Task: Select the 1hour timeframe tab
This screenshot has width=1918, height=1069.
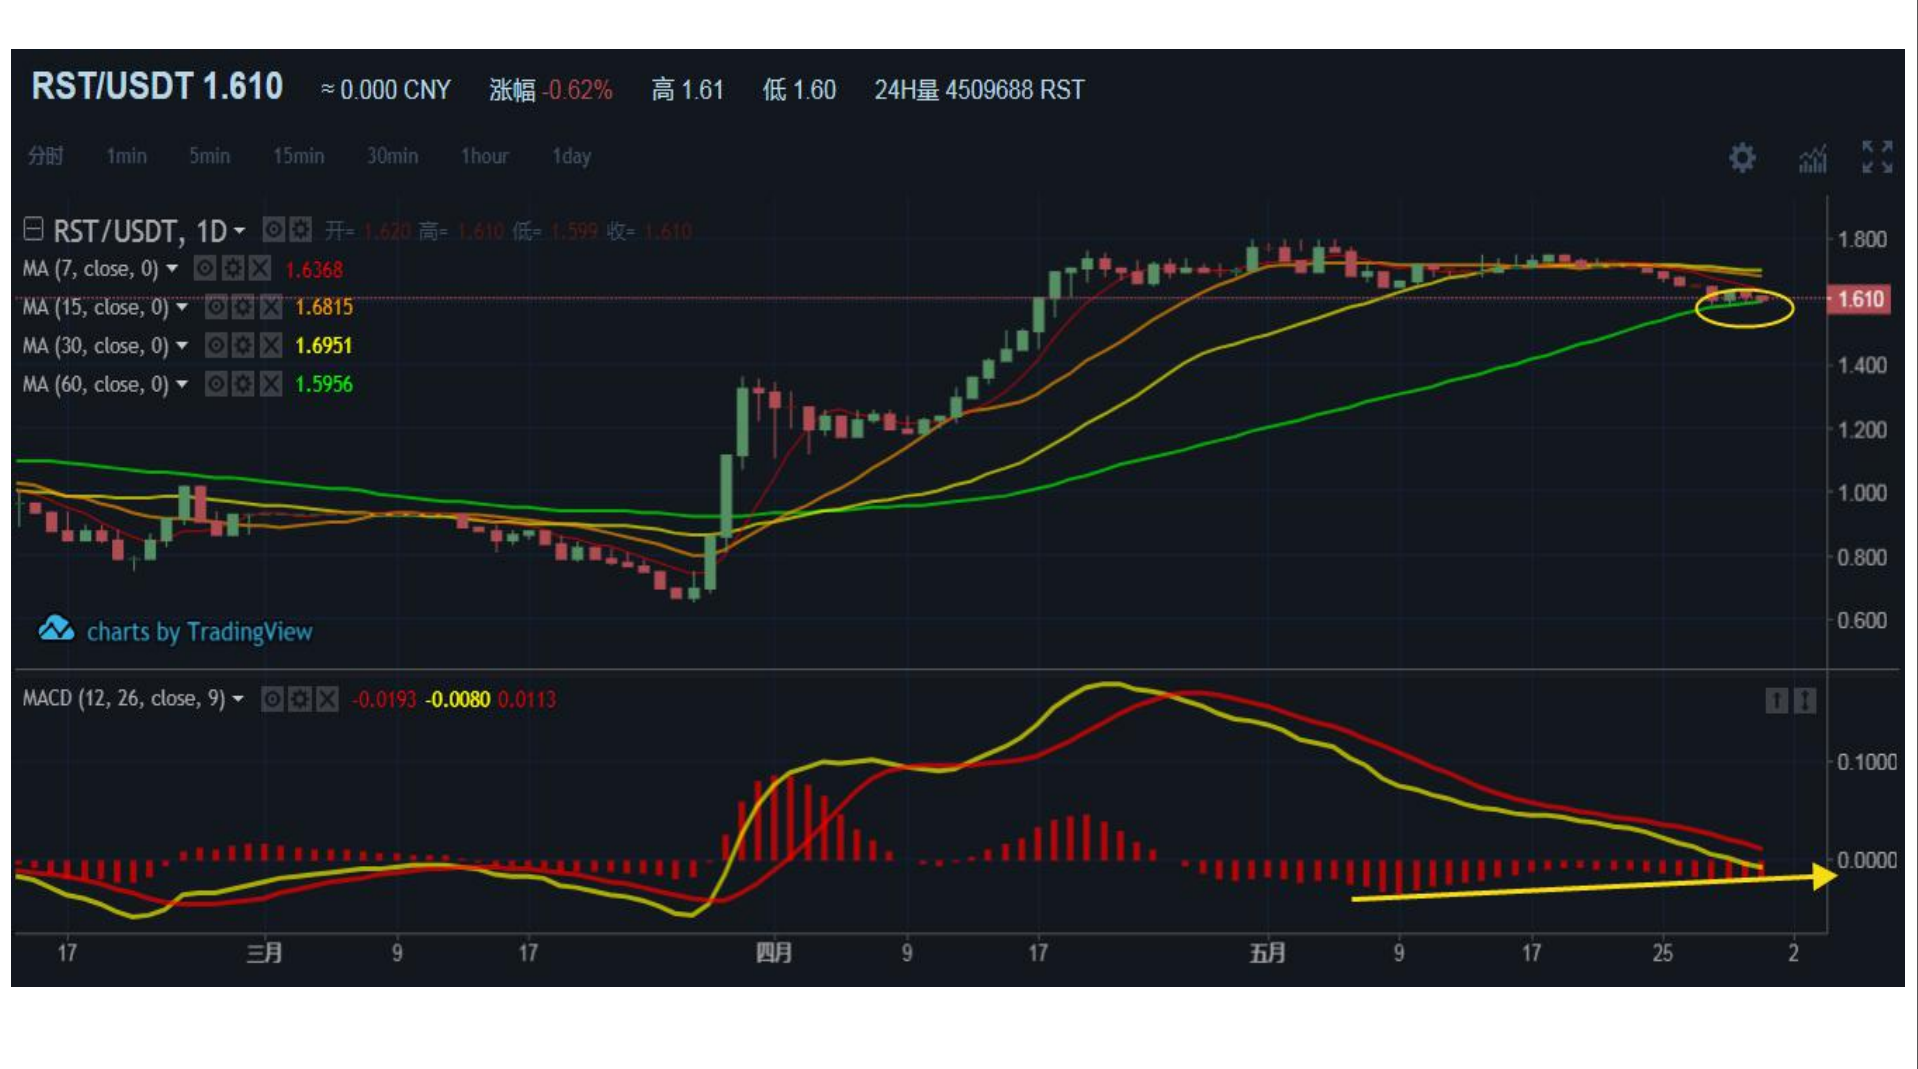Action: coord(484,156)
